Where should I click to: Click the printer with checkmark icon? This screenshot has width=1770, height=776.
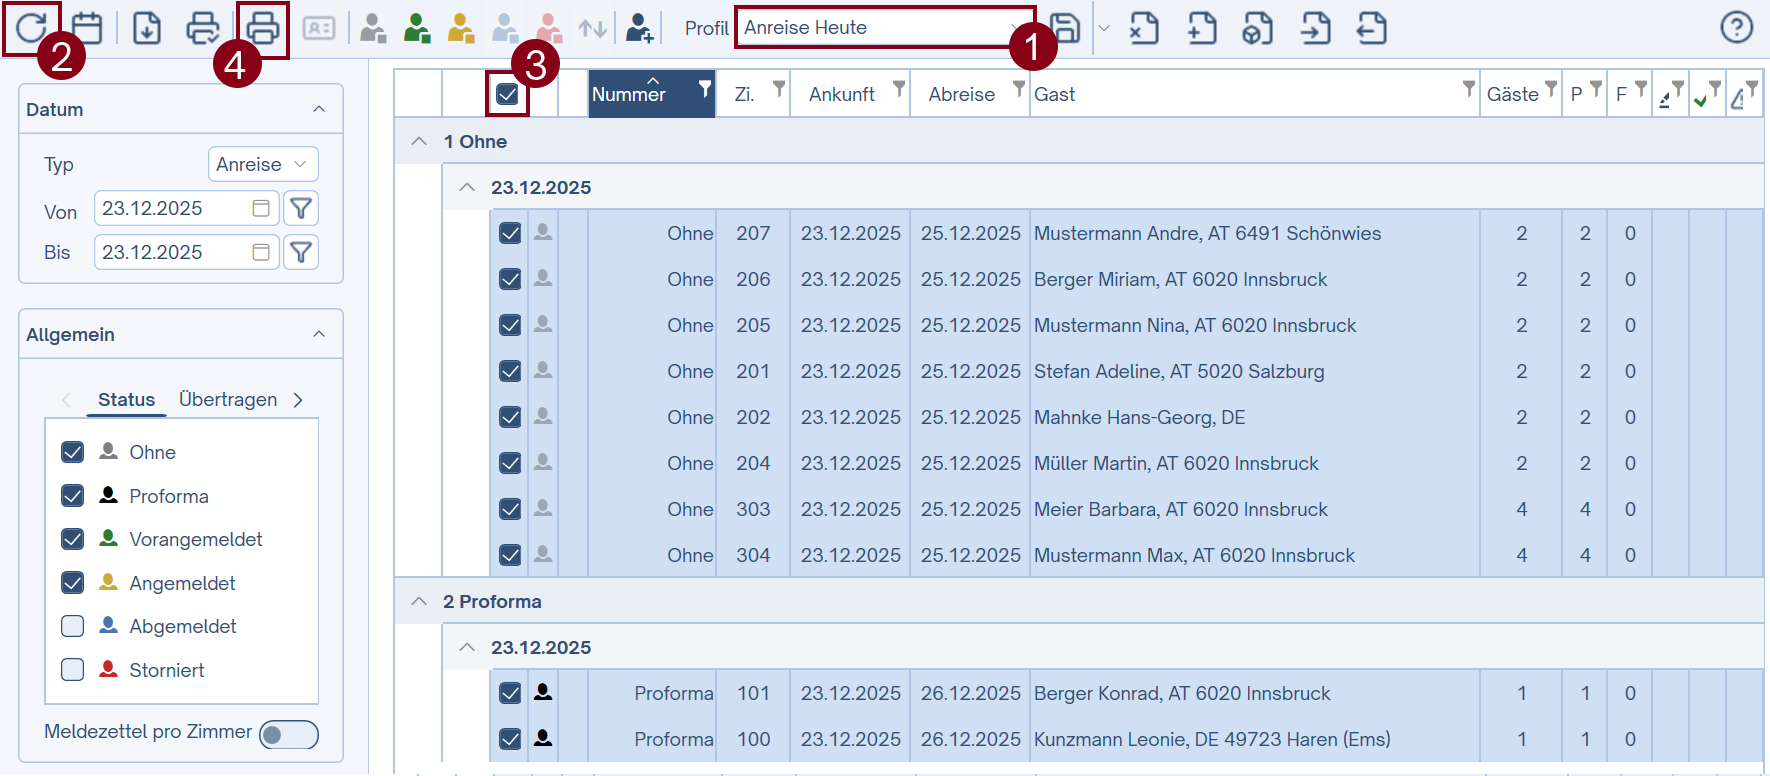[203, 28]
